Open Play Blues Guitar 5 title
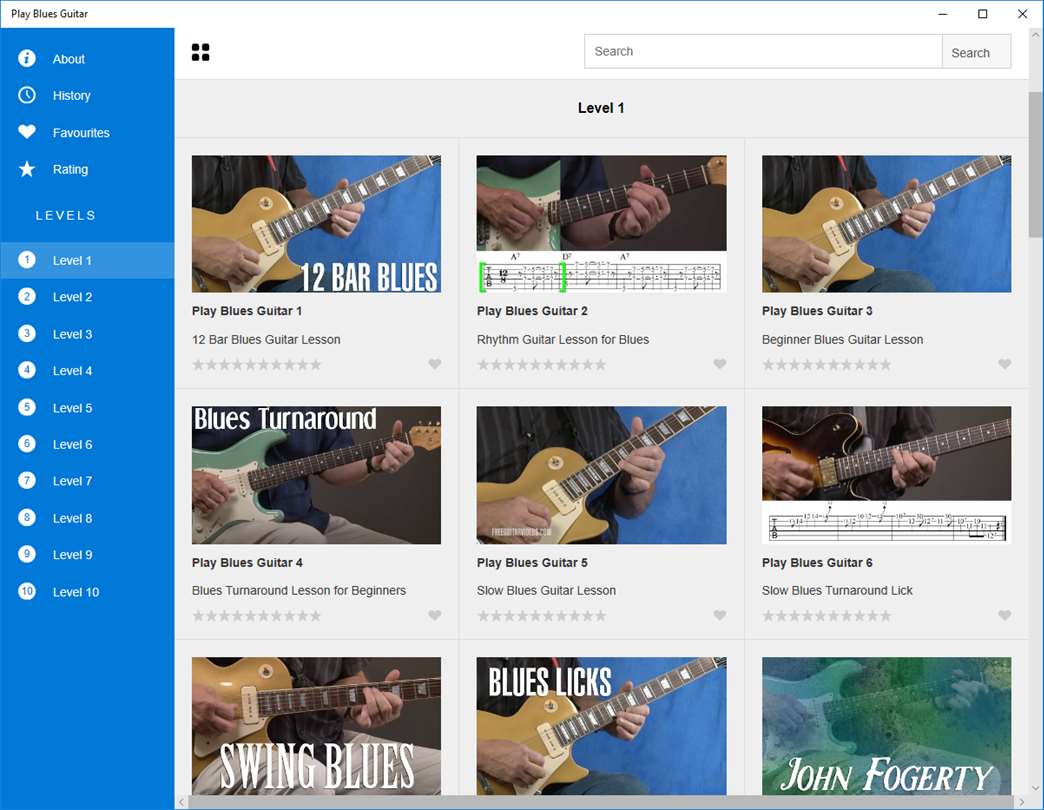 coord(532,562)
